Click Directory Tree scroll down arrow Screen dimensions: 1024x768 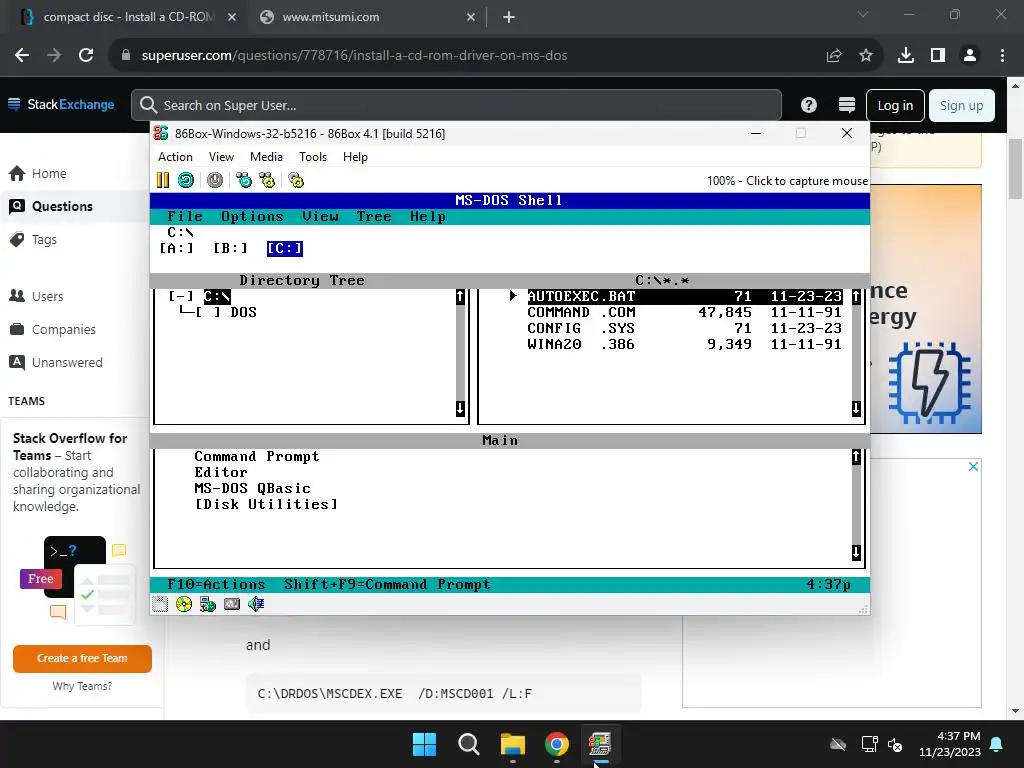460,409
